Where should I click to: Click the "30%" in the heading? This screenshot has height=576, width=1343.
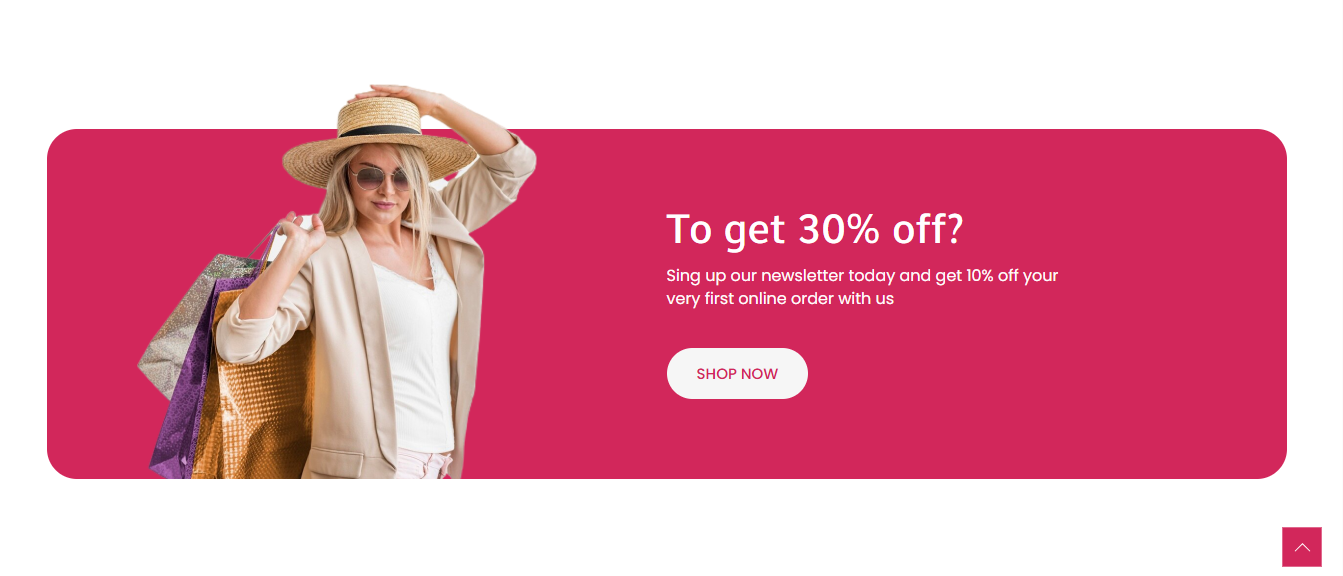click(838, 229)
